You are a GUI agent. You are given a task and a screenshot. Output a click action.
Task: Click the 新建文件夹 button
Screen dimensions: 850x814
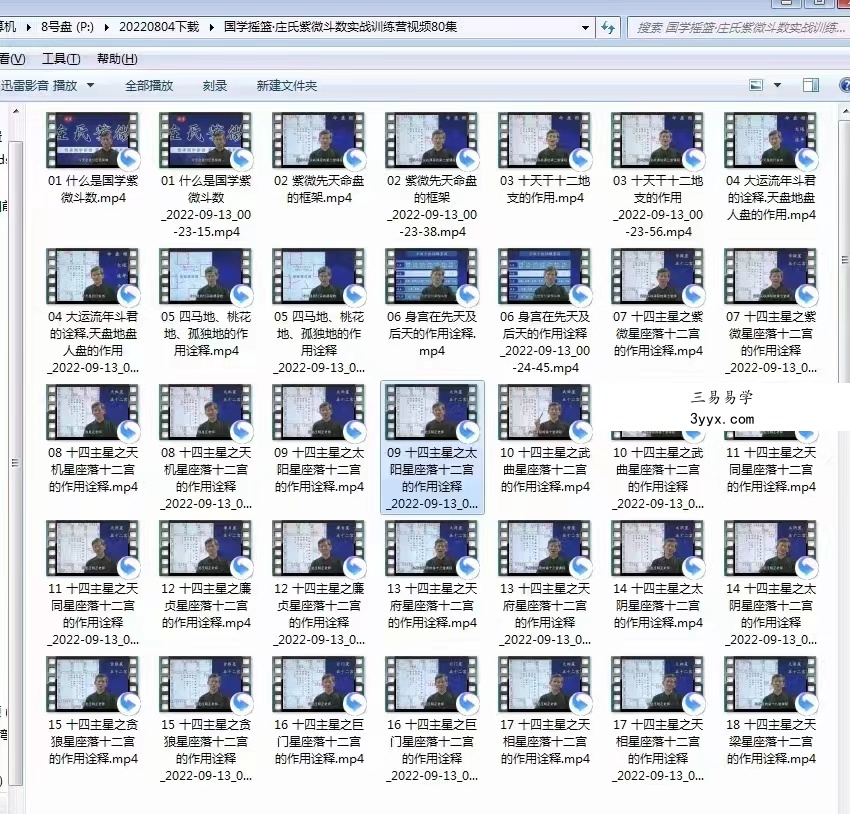click(x=286, y=86)
